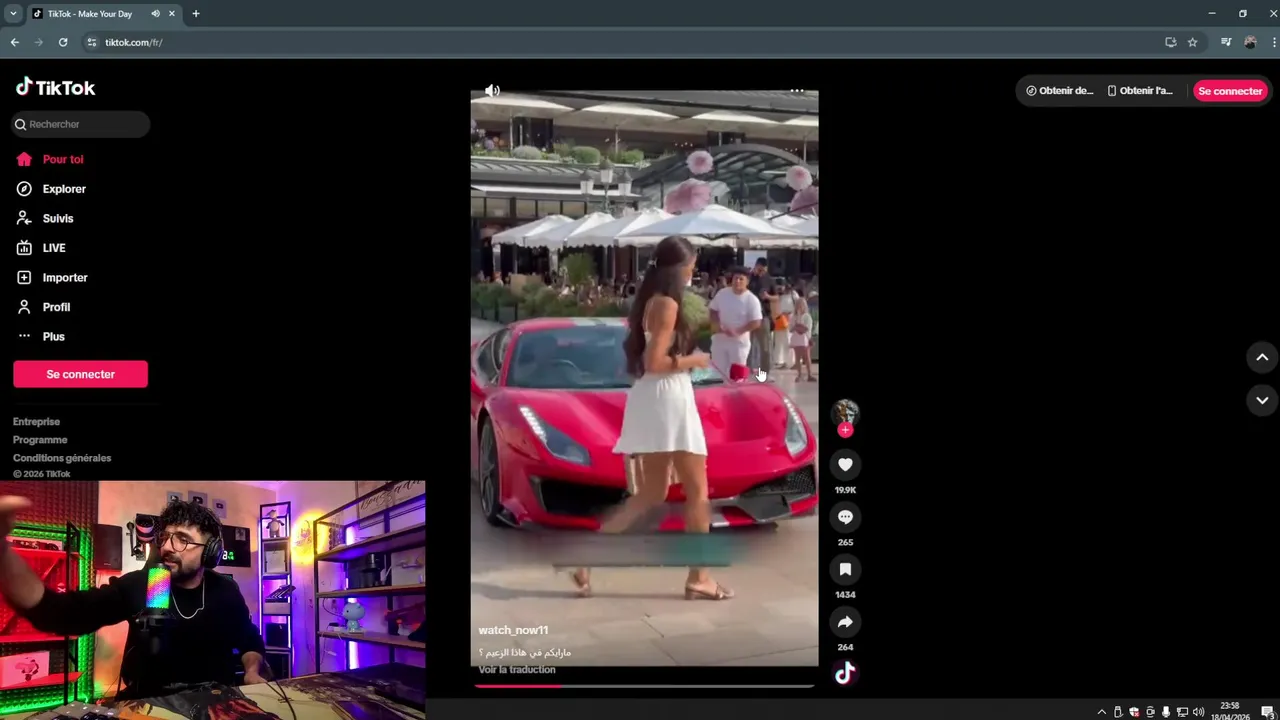Image resolution: width=1280 pixels, height=720 pixels.
Task: Save the video with the bookmark icon
Action: 845,569
